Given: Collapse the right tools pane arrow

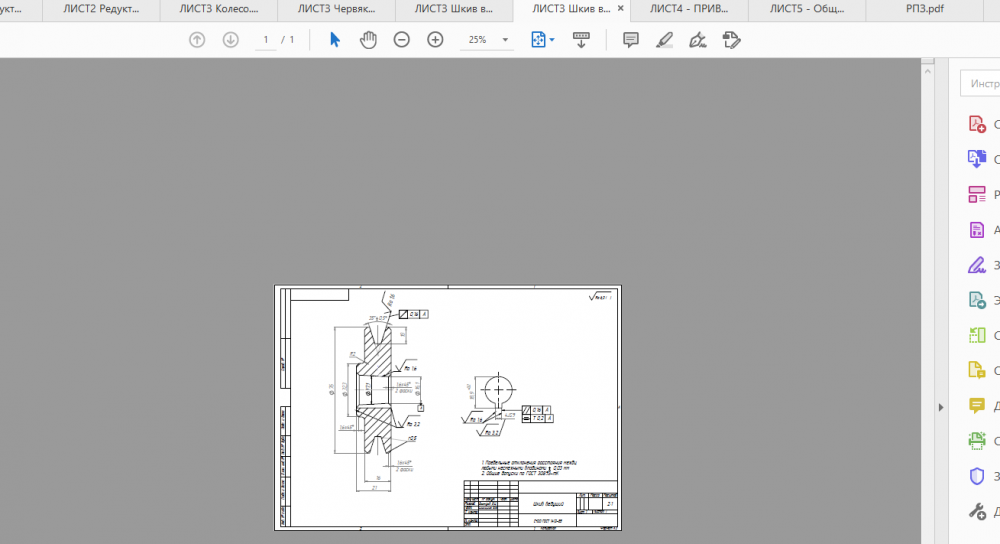Looking at the screenshot, I should pos(939,407).
